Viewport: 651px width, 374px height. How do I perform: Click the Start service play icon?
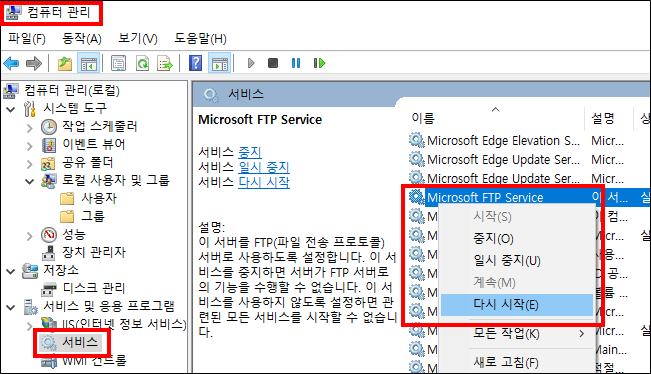coord(251,63)
